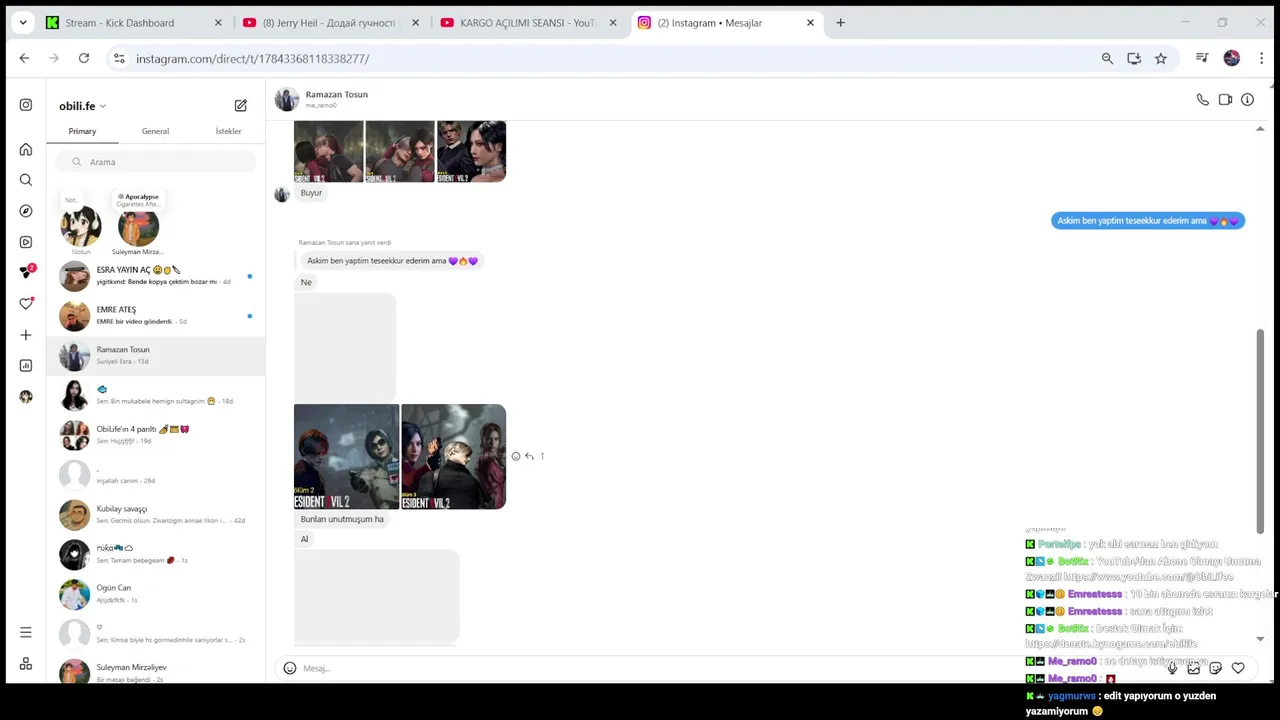This screenshot has height=720, width=1280.
Task: Start a video call with Ramazan Tosun
Action: point(1225,100)
